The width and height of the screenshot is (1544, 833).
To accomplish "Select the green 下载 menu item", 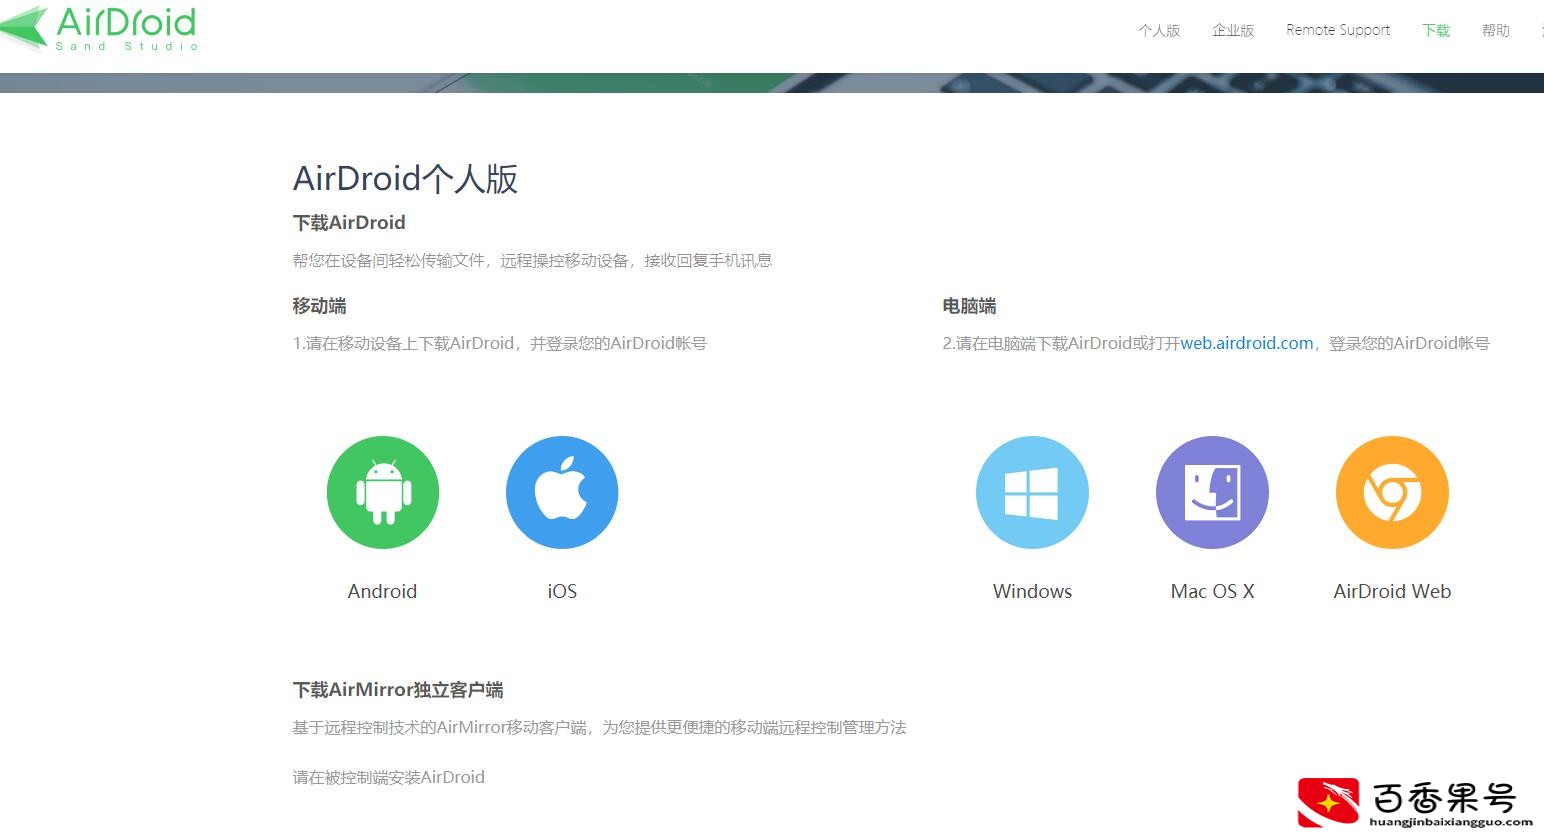I will point(1436,30).
